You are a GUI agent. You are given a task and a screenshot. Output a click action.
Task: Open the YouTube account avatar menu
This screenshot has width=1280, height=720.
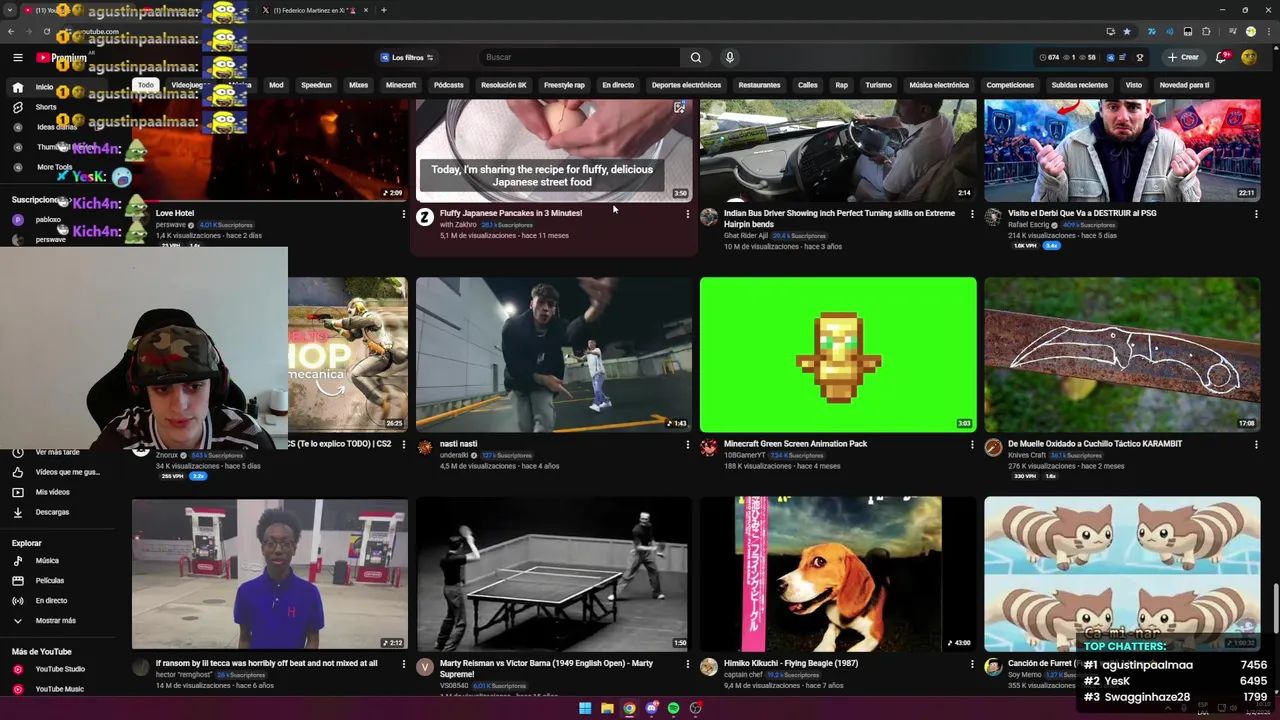[x=1249, y=57]
